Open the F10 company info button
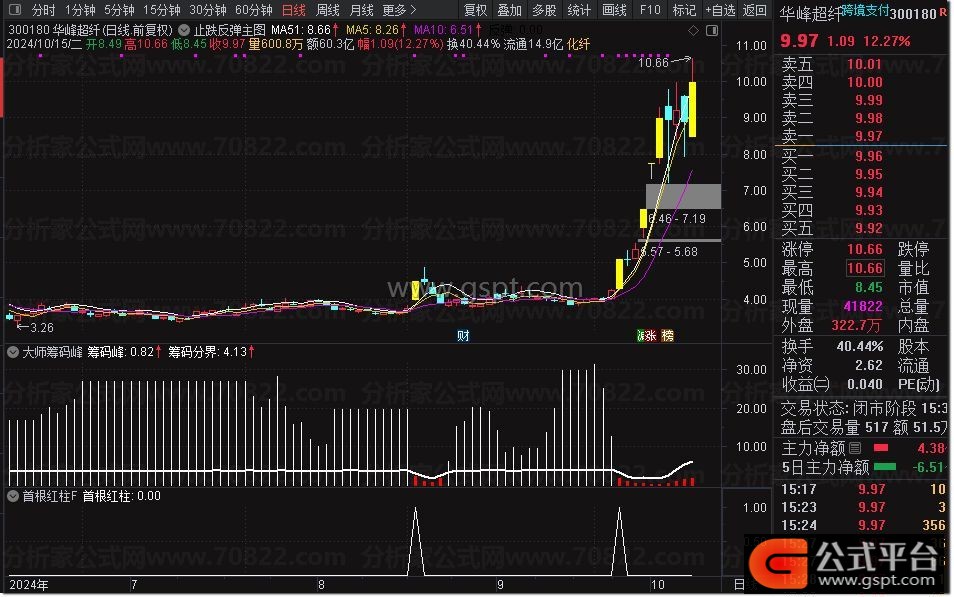Screen dimensions: 954x597 (650, 10)
